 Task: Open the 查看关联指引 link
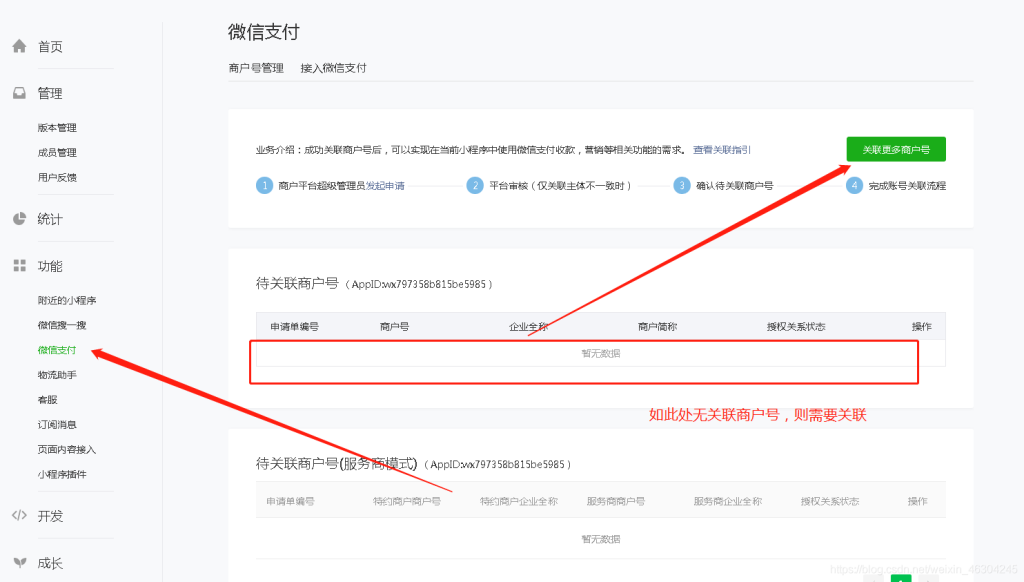coord(722,150)
